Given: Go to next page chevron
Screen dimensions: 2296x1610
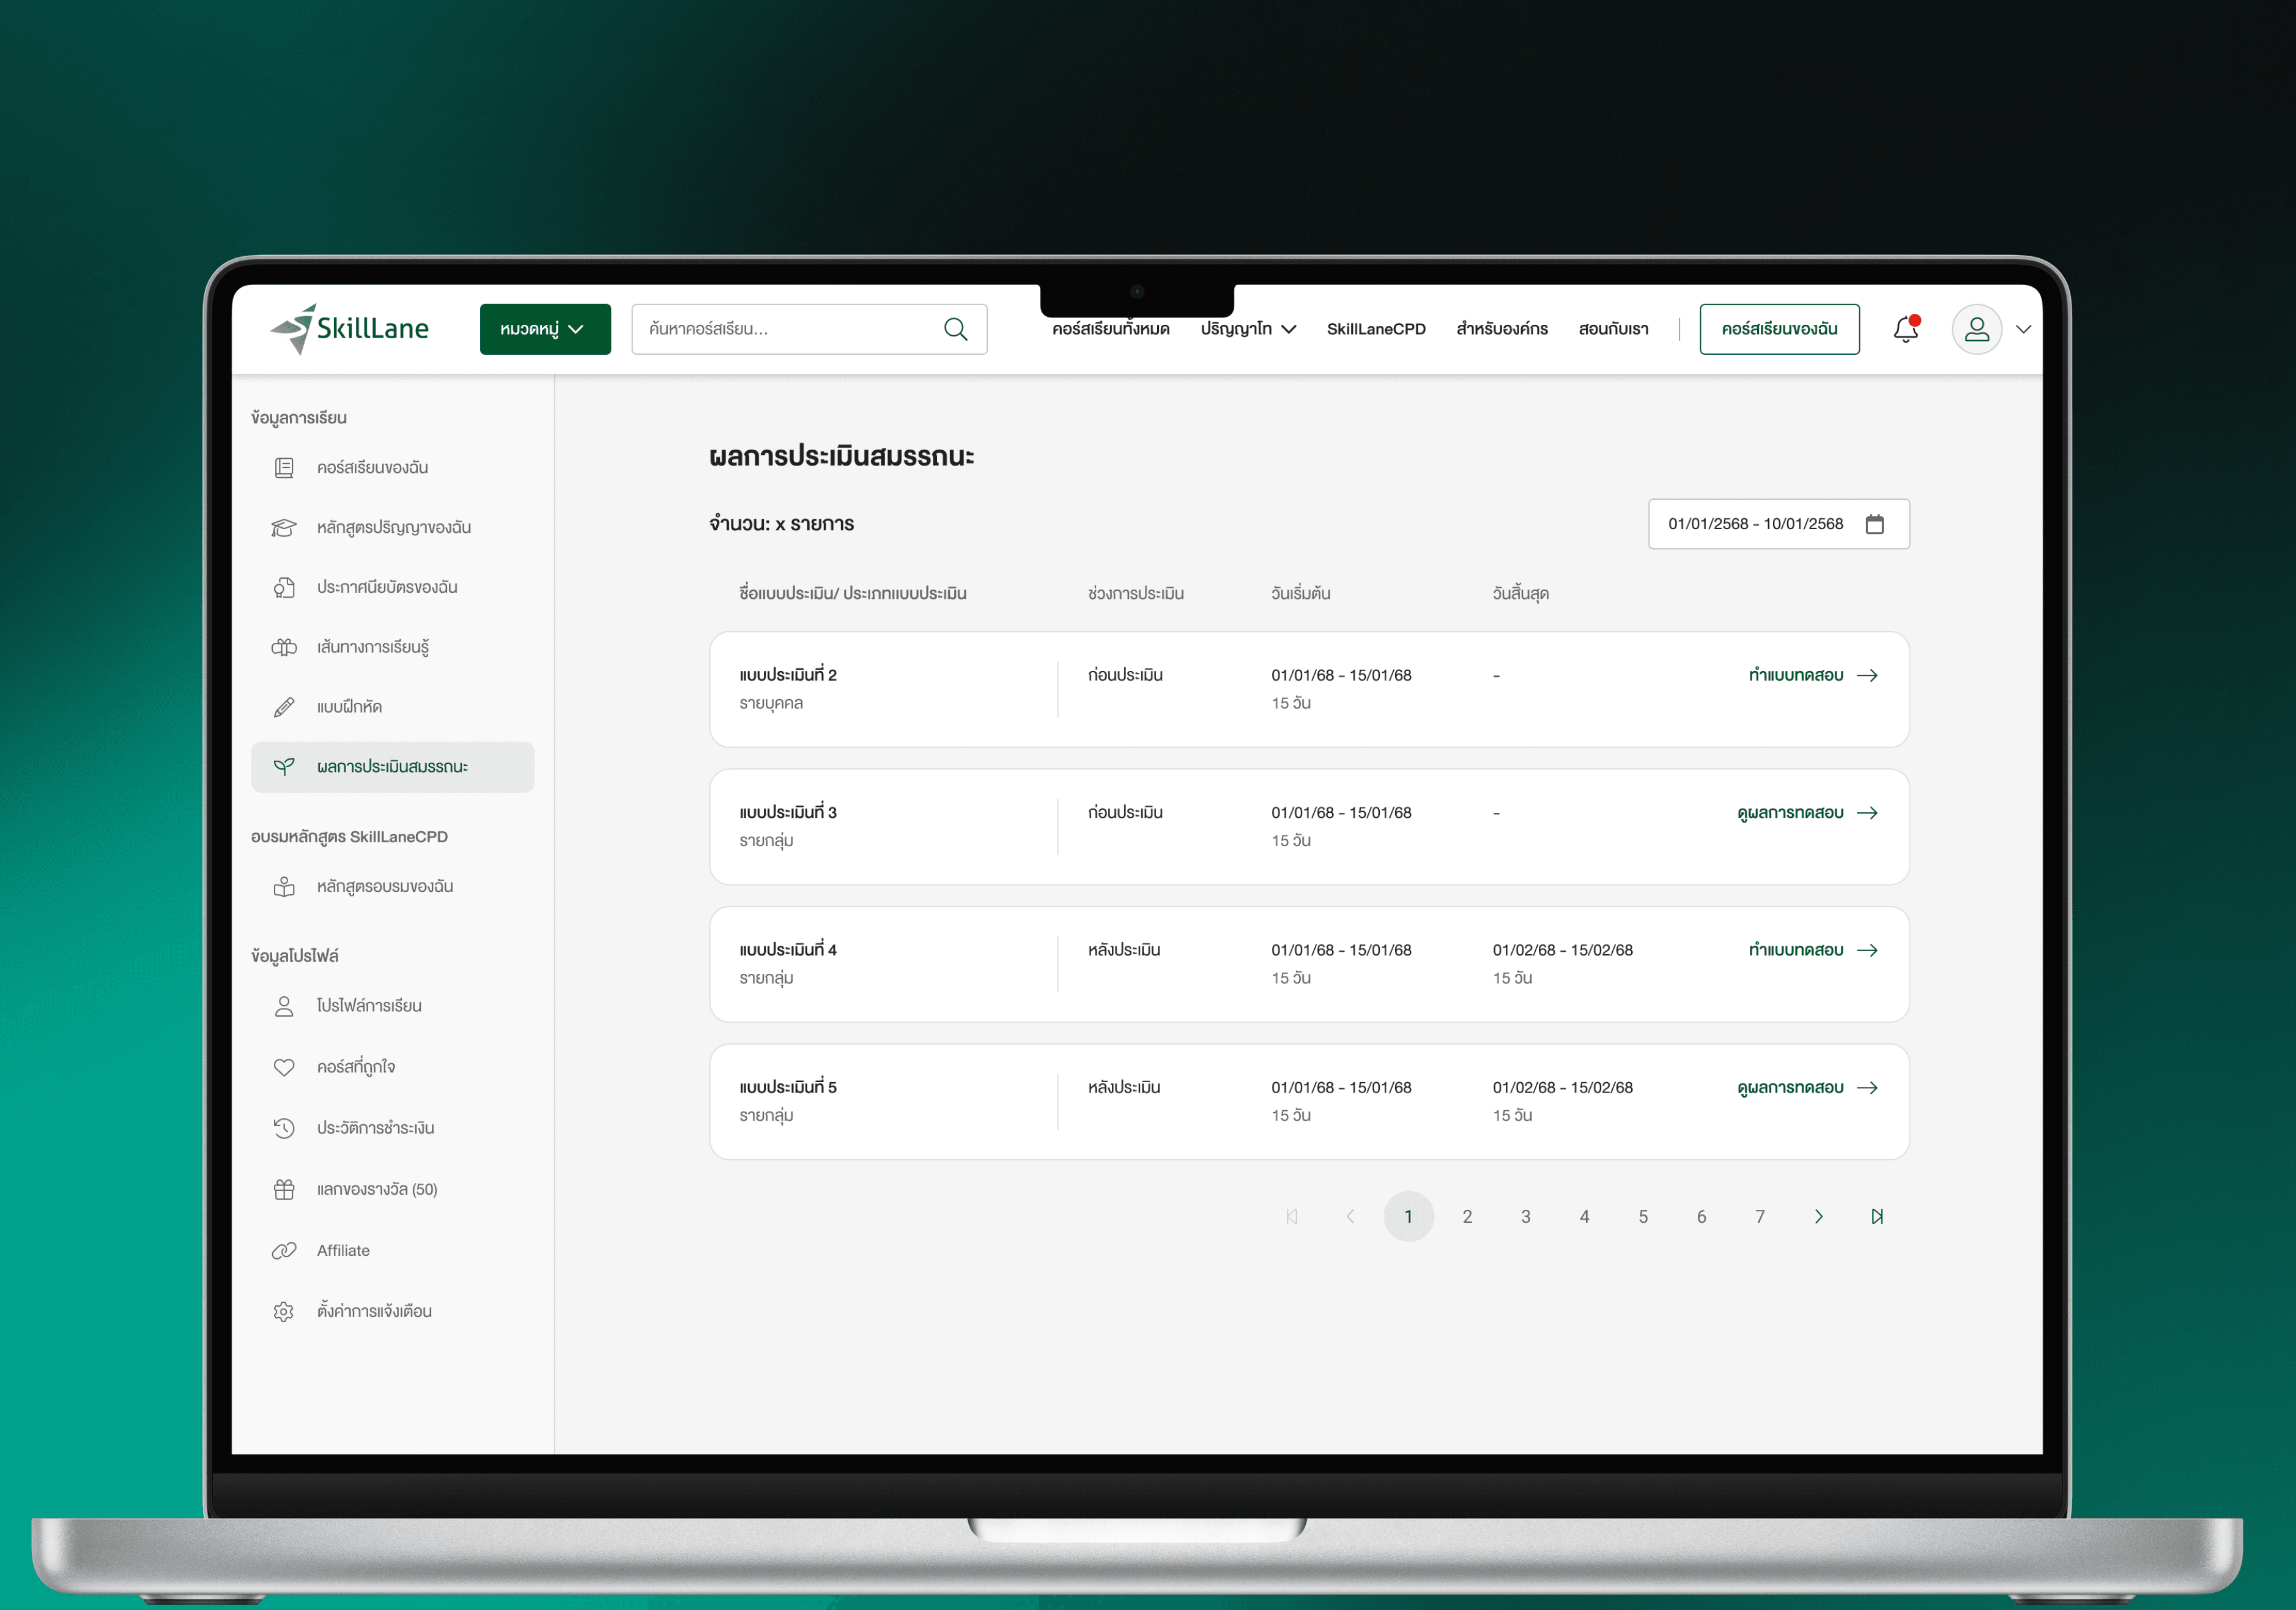Looking at the screenshot, I should (1818, 1216).
